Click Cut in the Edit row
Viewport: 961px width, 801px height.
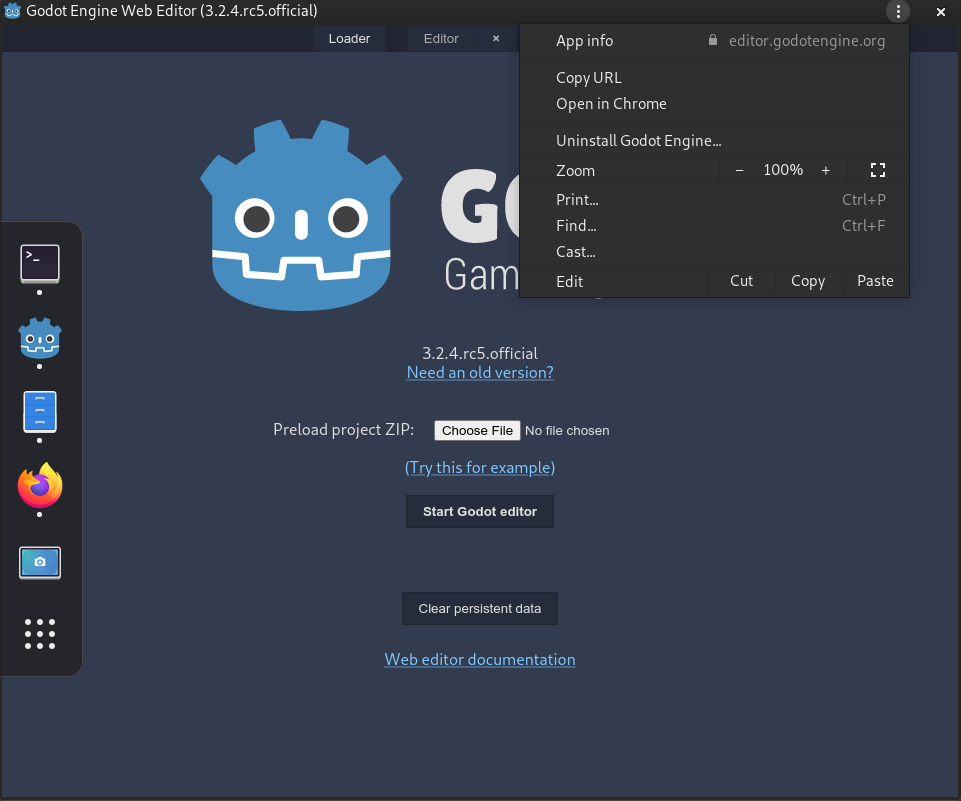[x=742, y=281]
